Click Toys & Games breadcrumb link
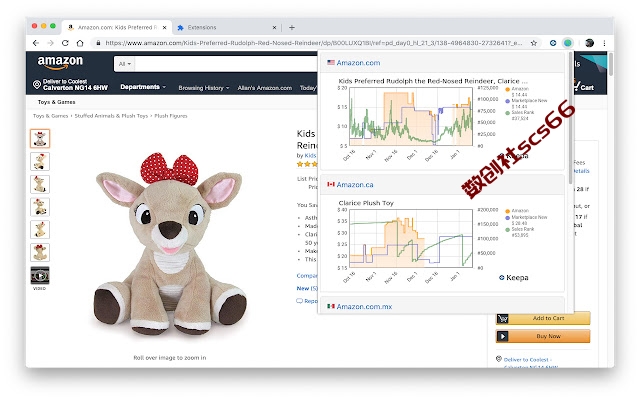This screenshot has height=400, width=640. tap(51, 116)
